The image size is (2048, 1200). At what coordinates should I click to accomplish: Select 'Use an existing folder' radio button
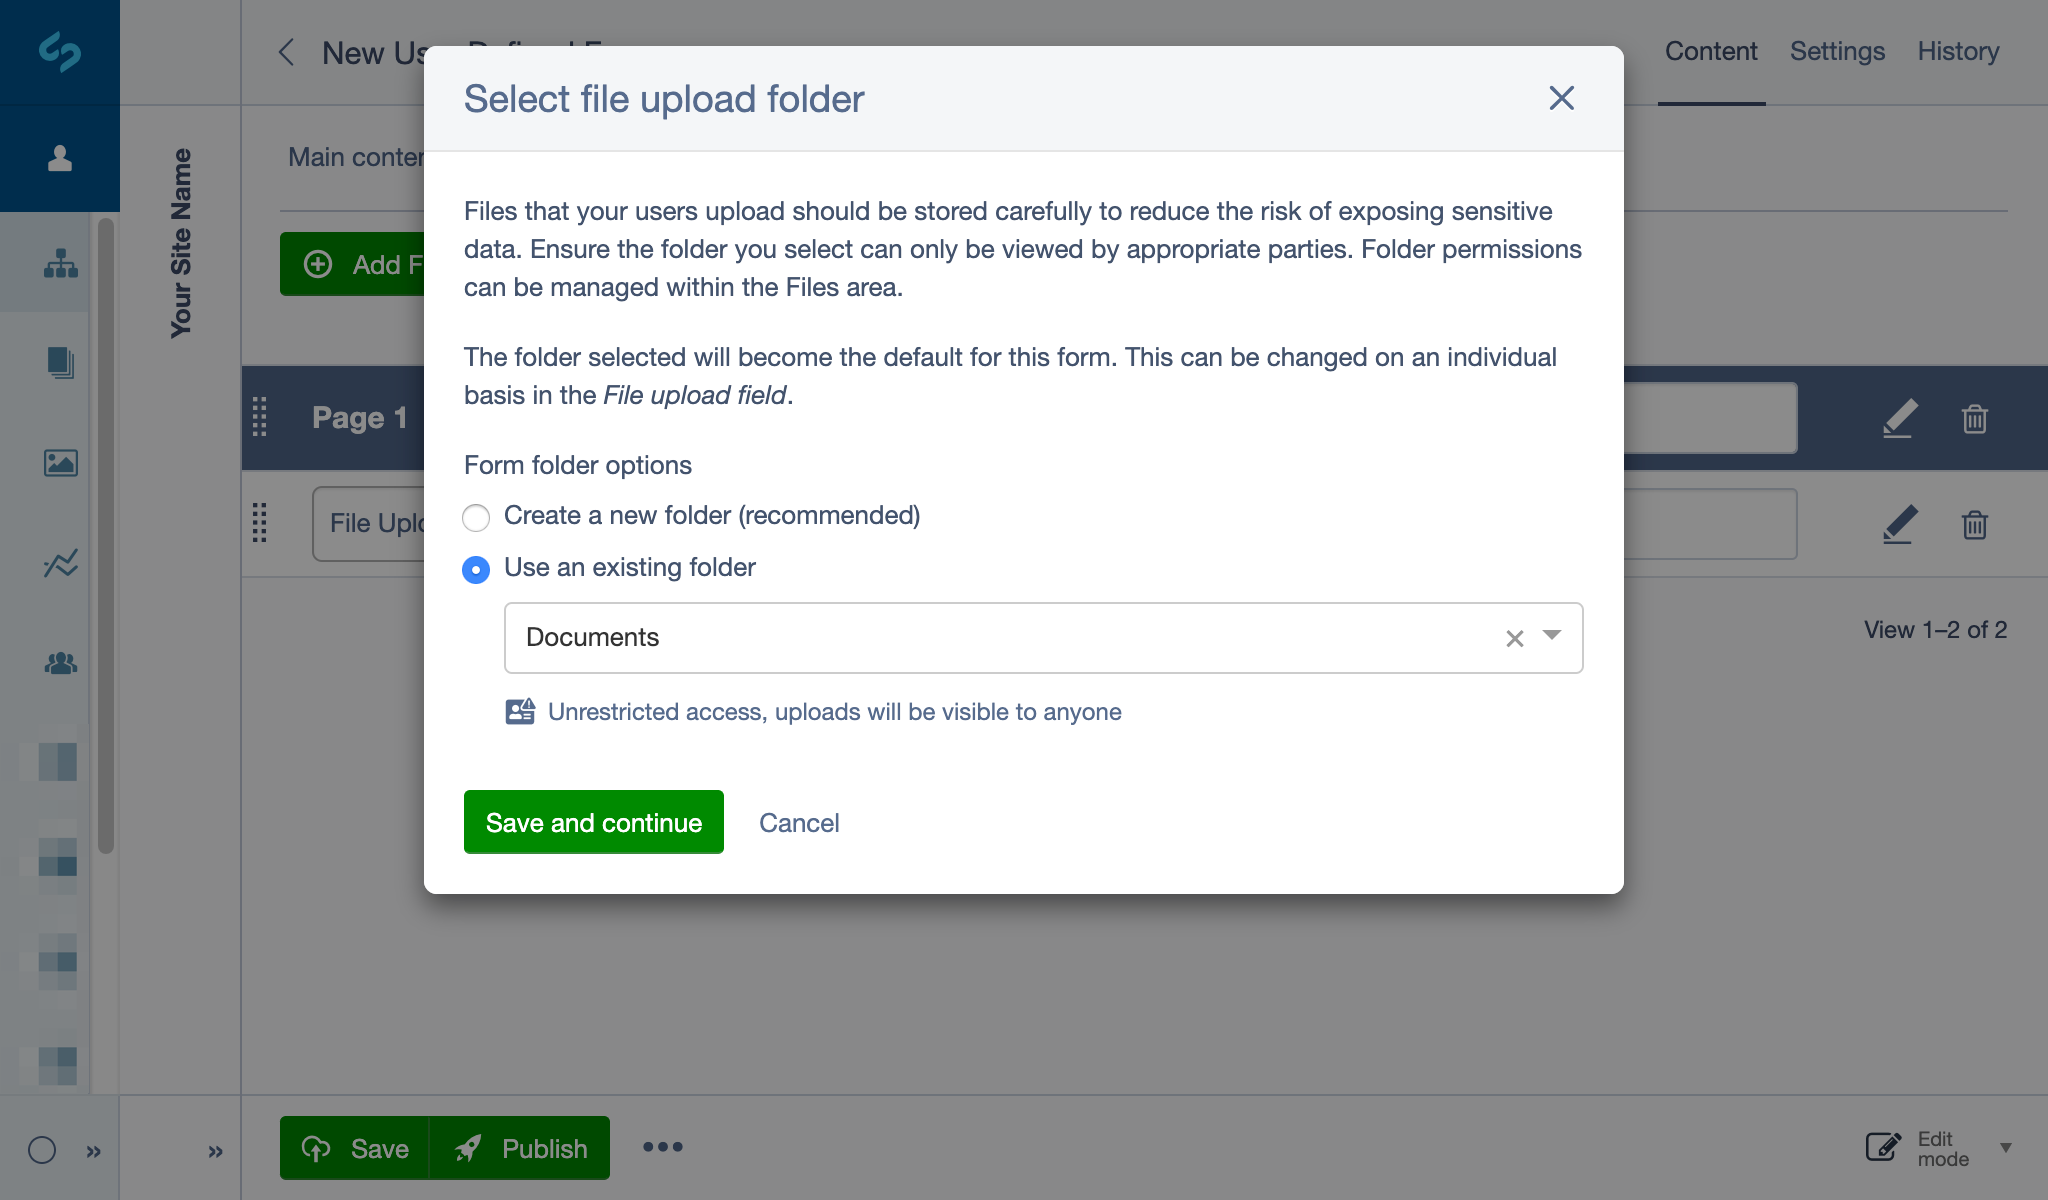(477, 567)
